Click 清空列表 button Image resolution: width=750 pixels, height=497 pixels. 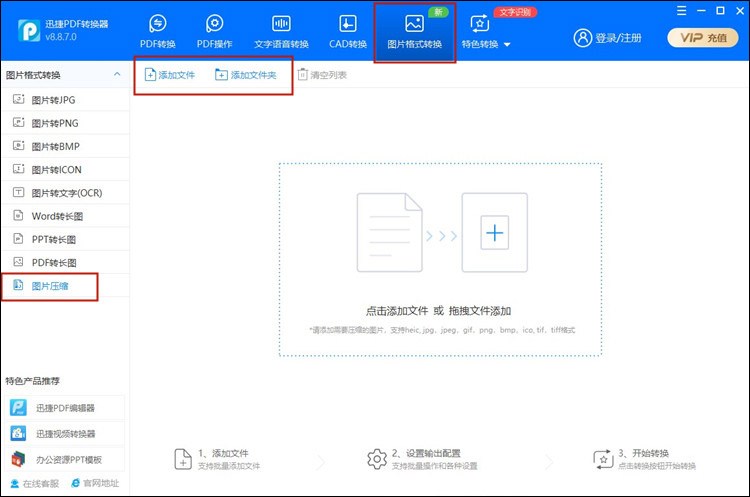pyautogui.click(x=322, y=75)
